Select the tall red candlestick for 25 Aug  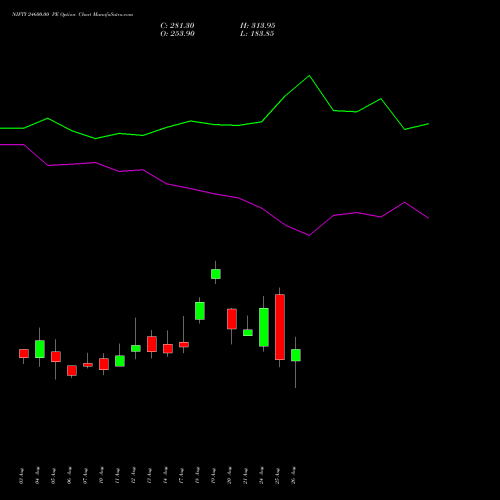pos(280,327)
